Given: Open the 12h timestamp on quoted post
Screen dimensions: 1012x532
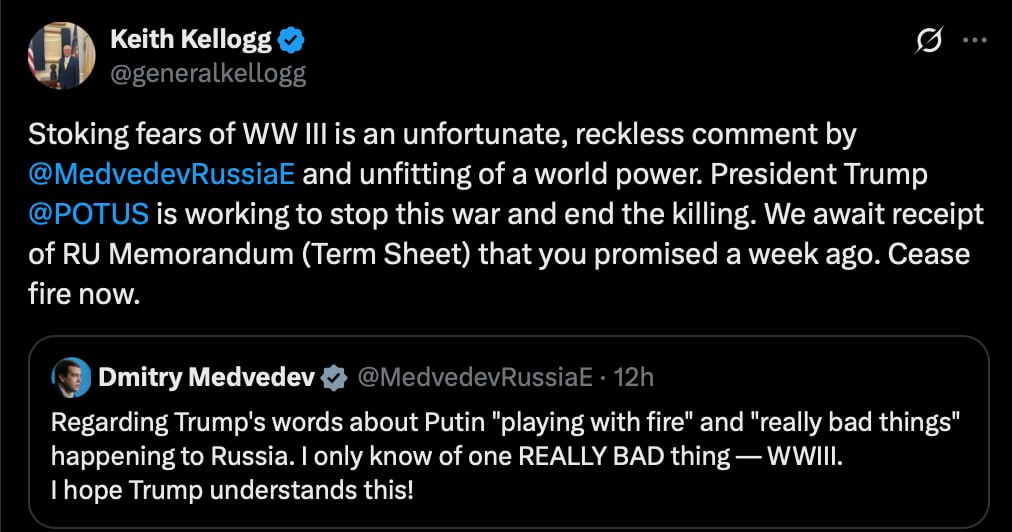Looking at the screenshot, I should pyautogui.click(x=633, y=377).
